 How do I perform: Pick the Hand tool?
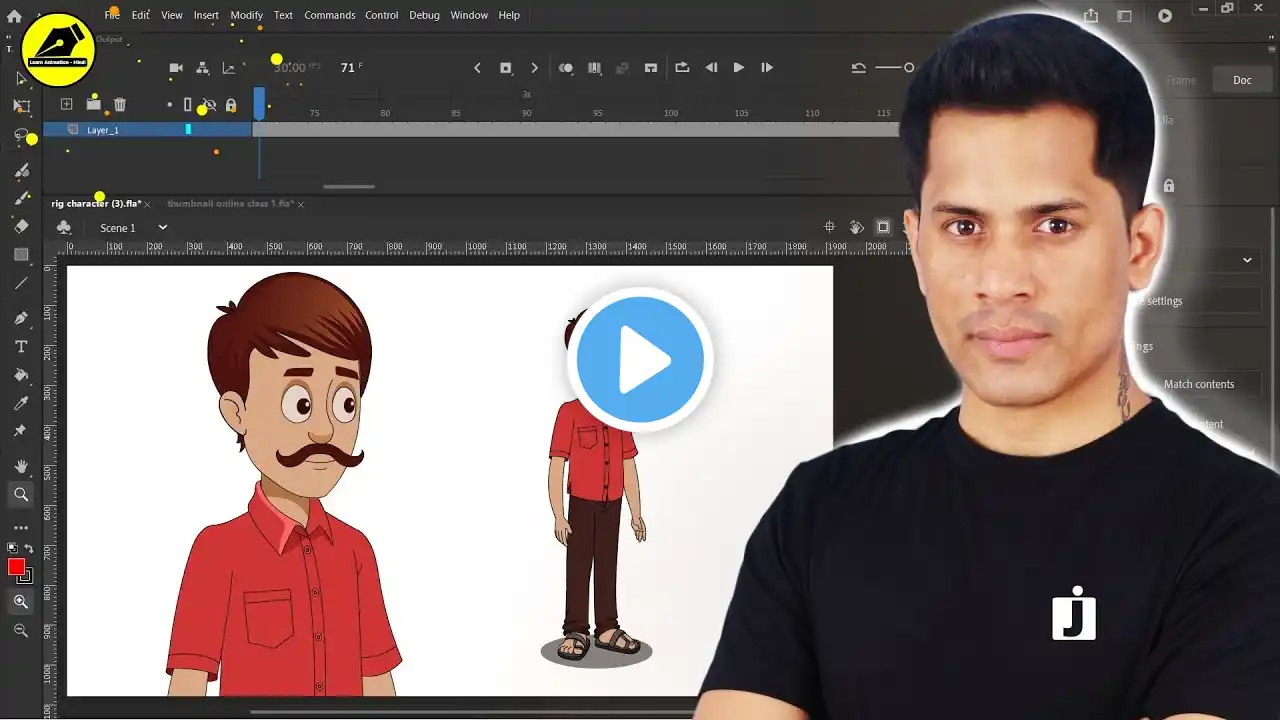pos(21,466)
